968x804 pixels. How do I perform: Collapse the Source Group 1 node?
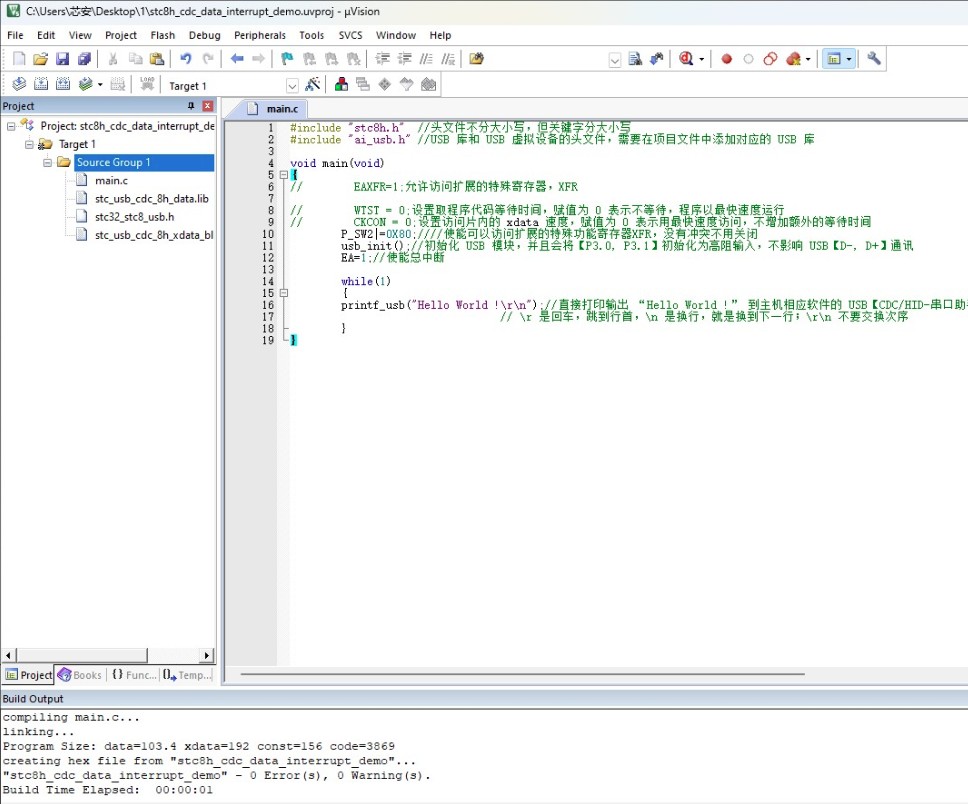pos(48,162)
